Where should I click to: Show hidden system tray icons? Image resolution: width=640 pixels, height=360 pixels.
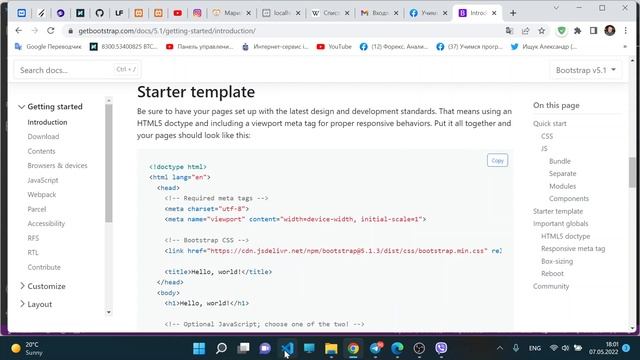[500, 348]
